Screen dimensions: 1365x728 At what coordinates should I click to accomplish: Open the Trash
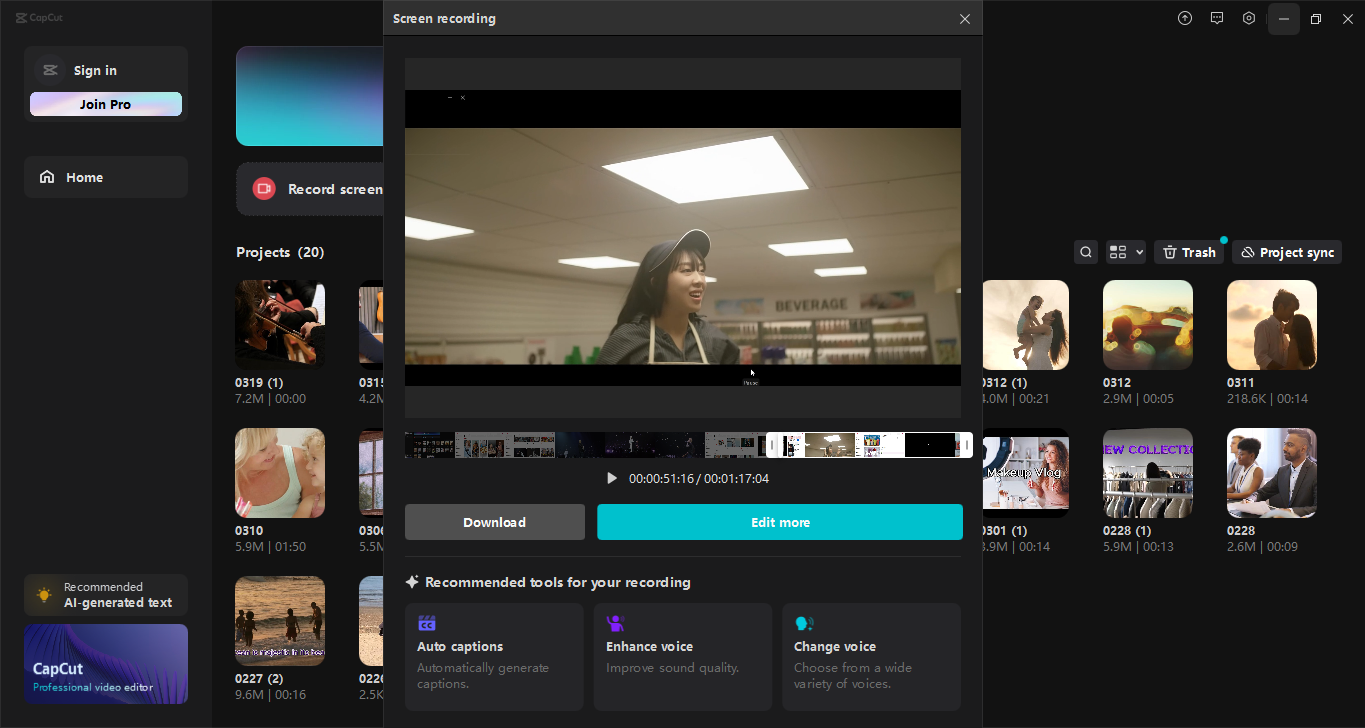pyautogui.click(x=1188, y=251)
